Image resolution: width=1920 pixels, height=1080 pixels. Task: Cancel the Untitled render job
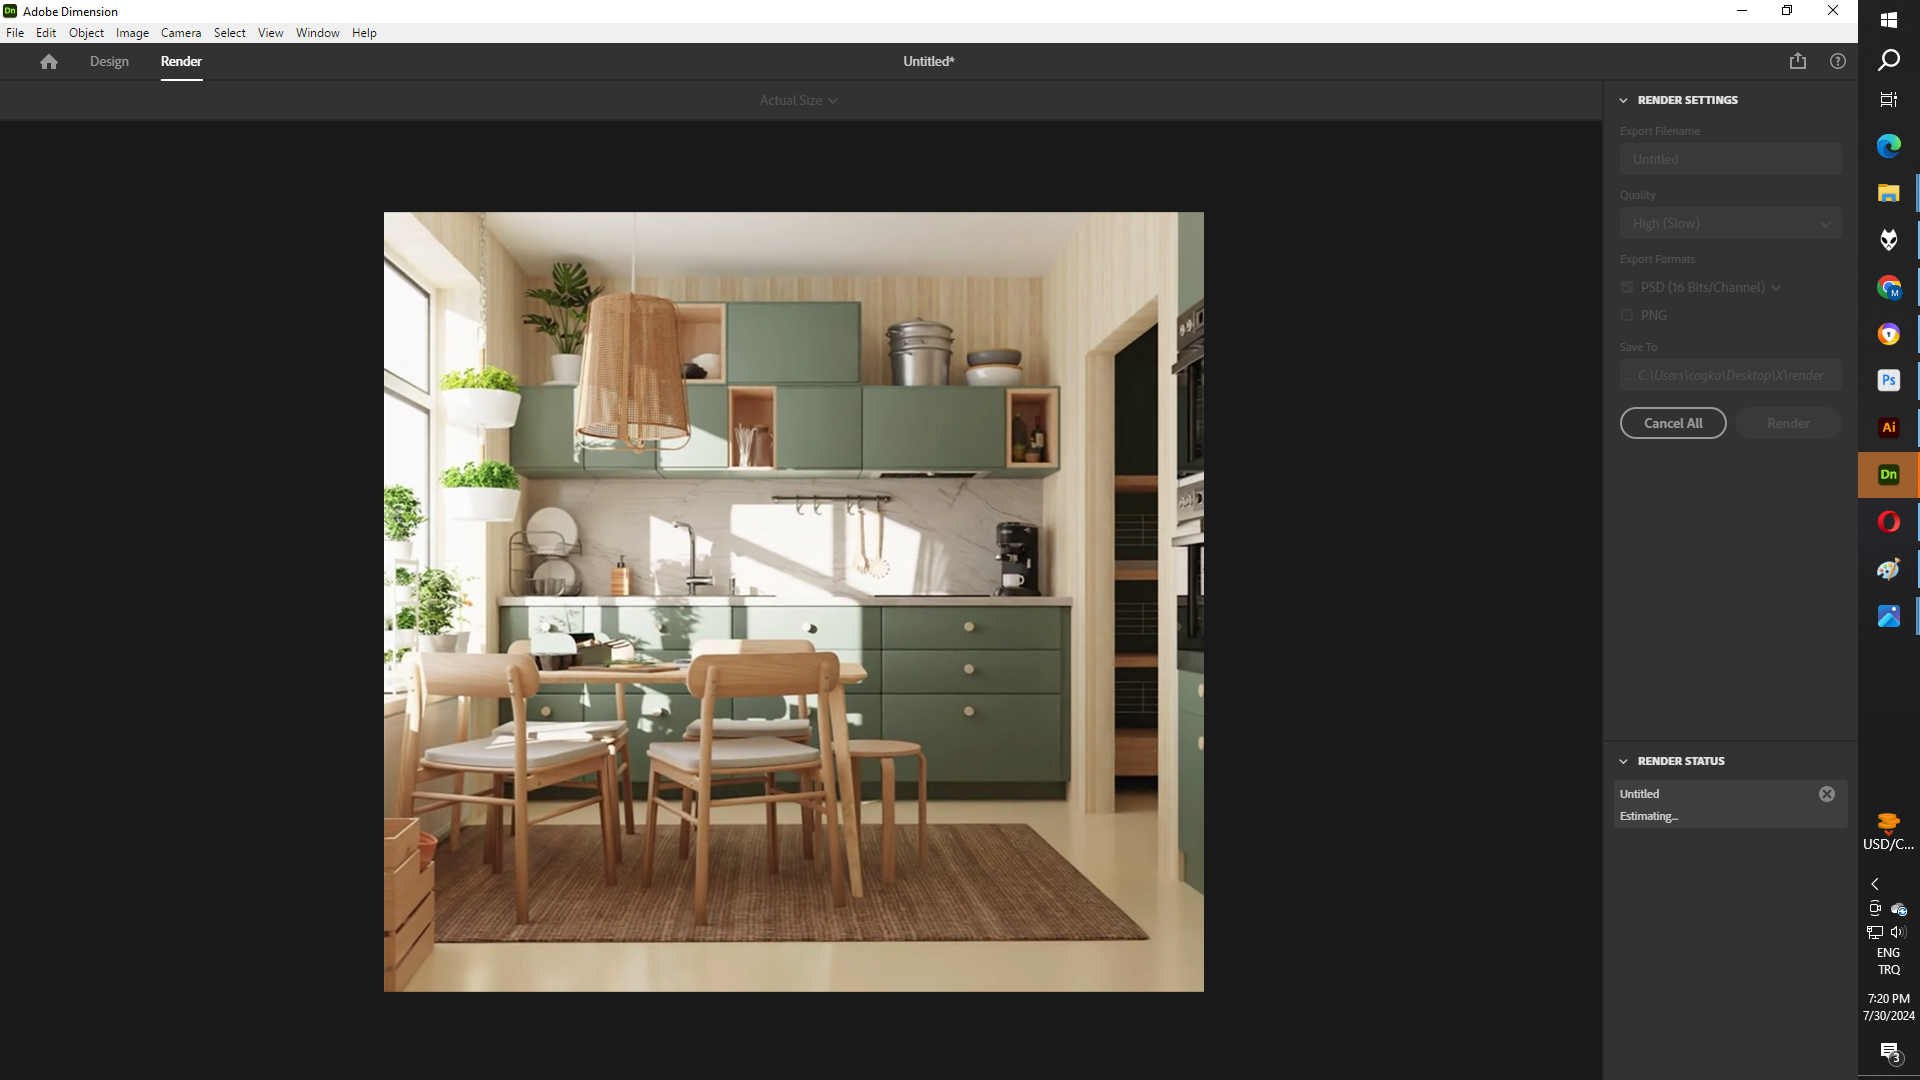(1826, 794)
